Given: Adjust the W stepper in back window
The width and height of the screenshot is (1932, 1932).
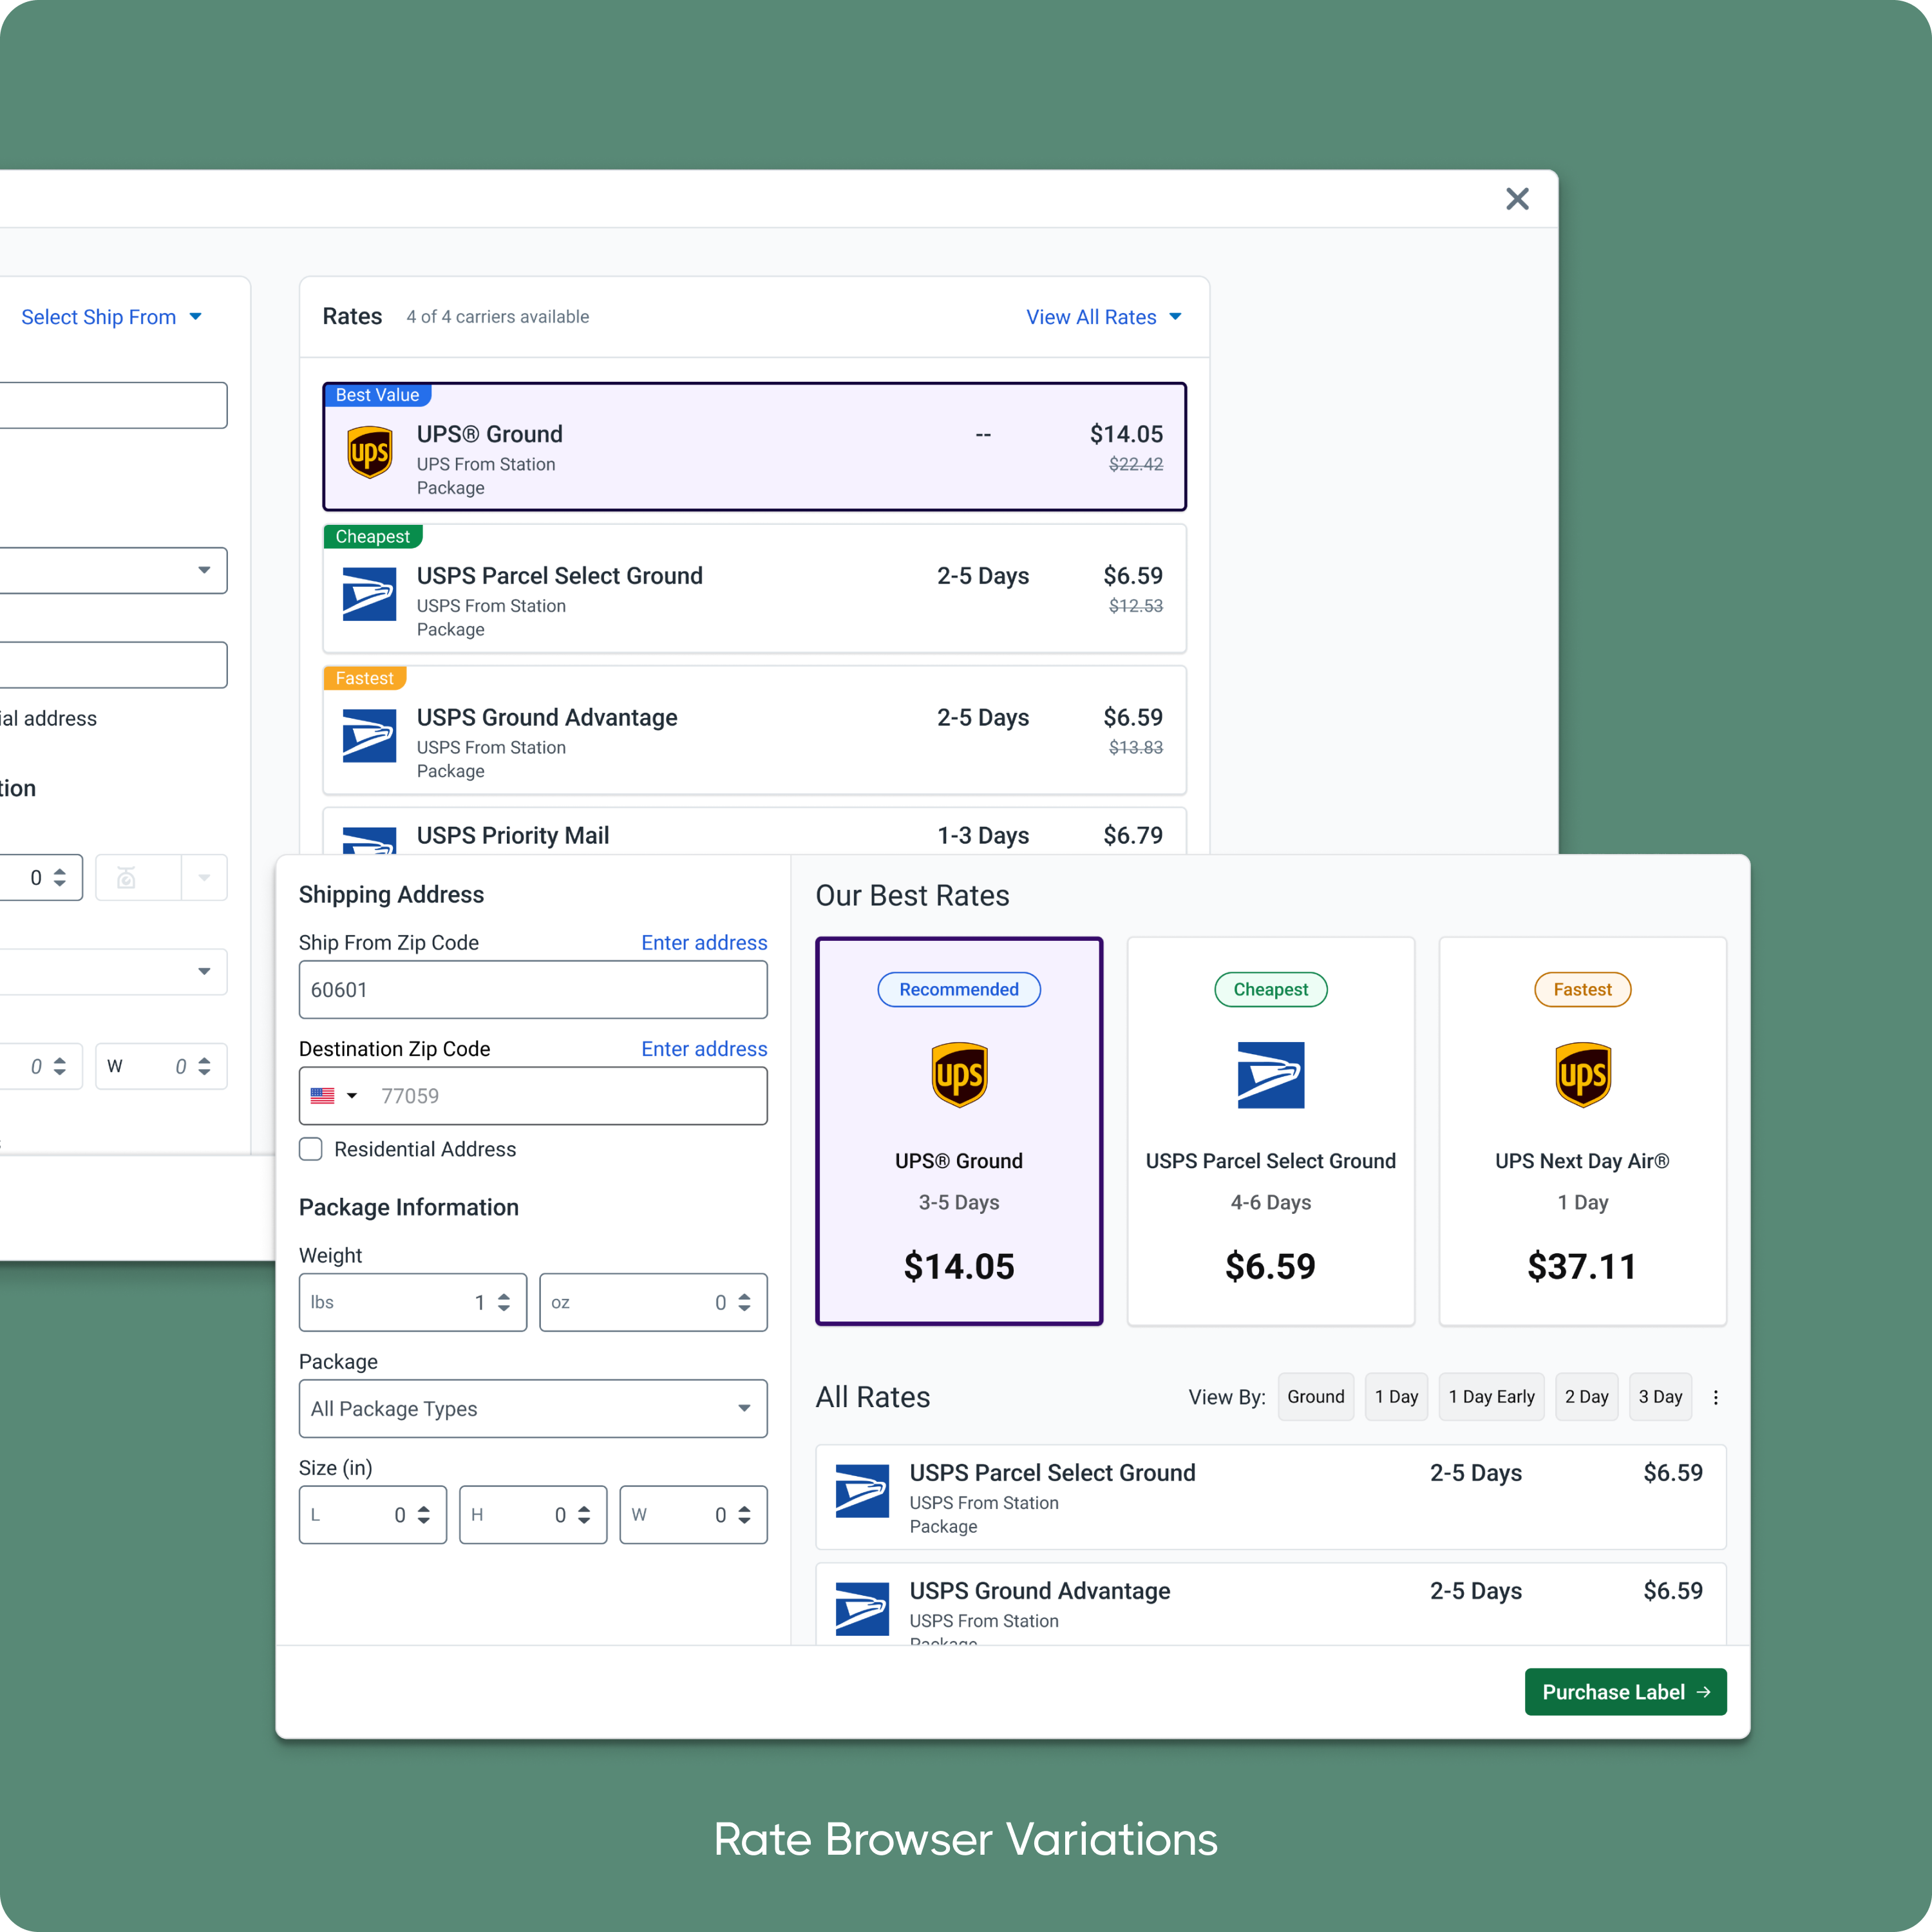Looking at the screenshot, I should tap(204, 1067).
